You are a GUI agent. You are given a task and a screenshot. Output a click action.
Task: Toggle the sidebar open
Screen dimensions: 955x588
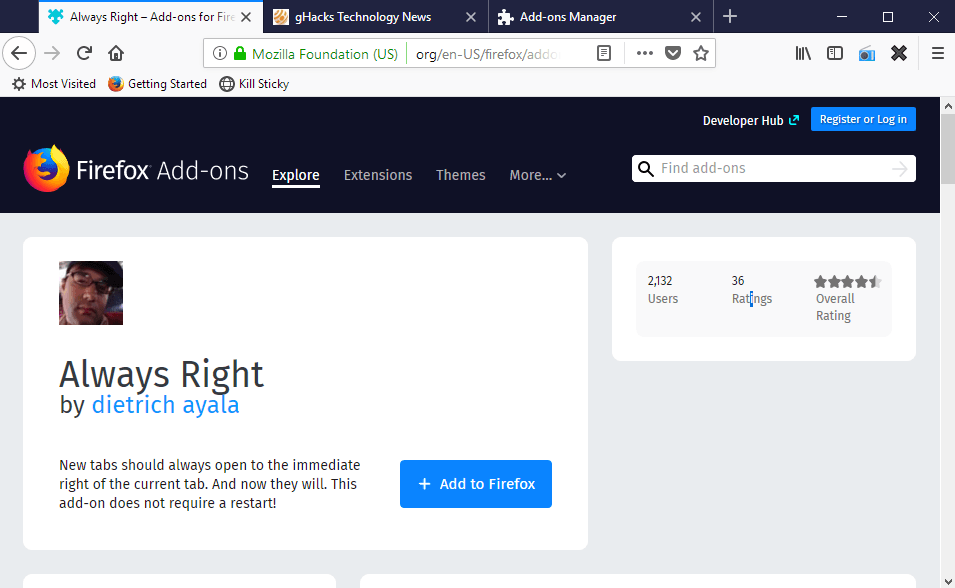(835, 52)
